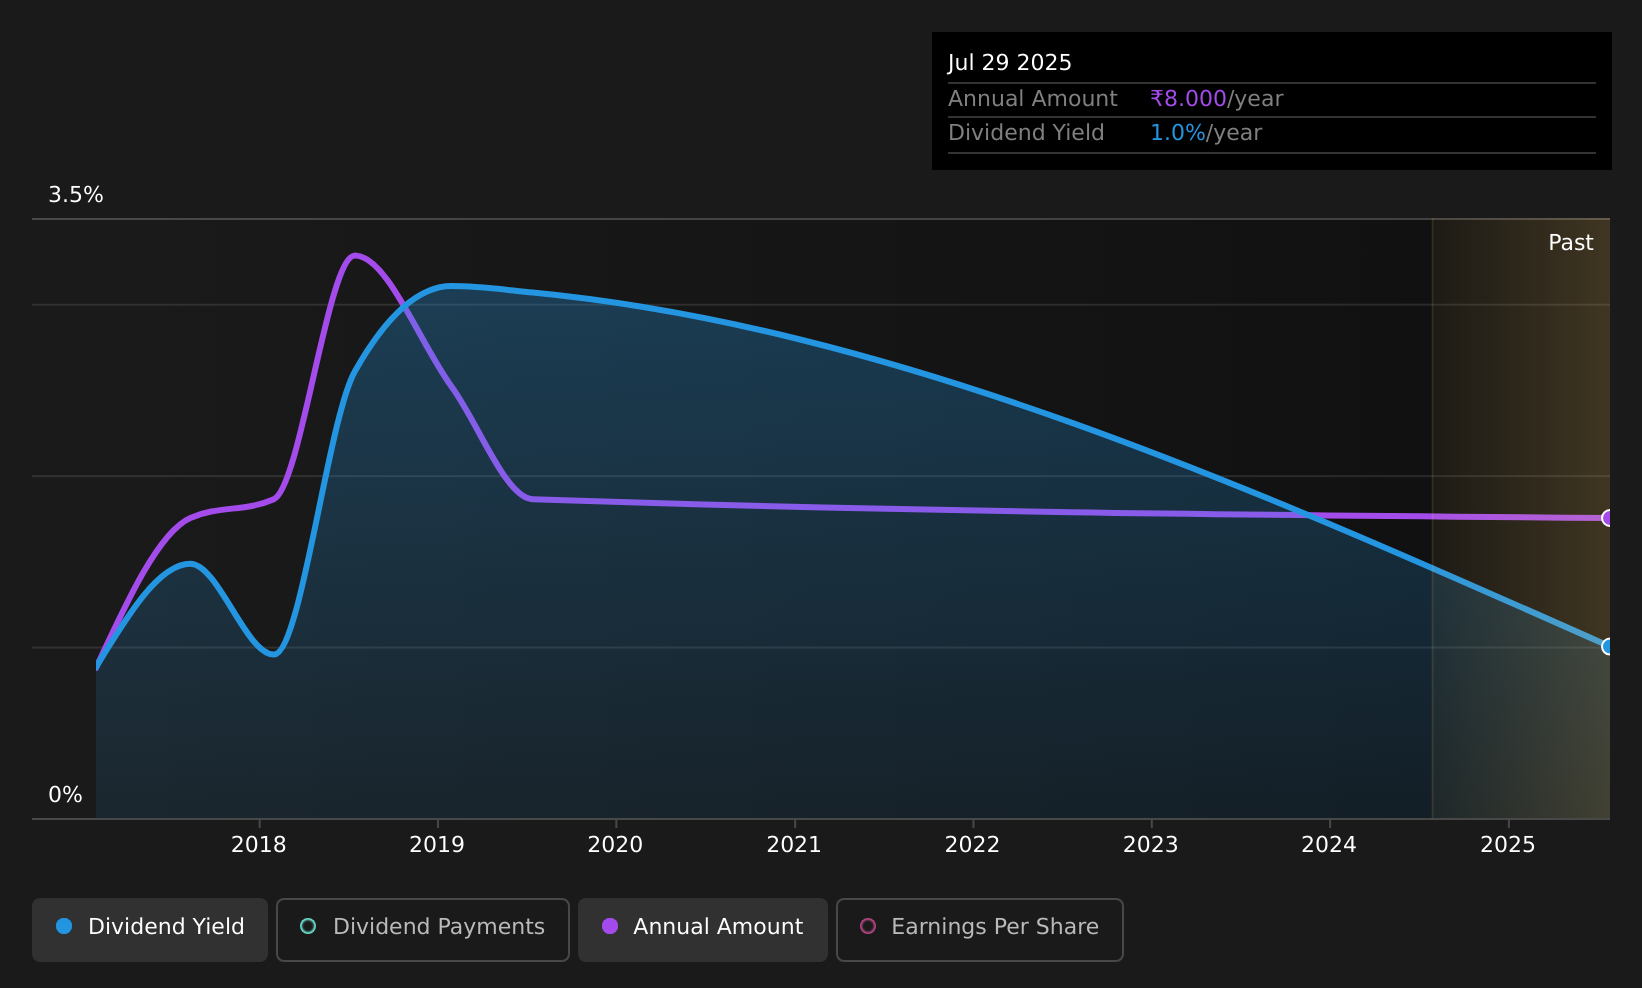Click the 2020 x-axis label
Screen dimensions: 1642x988
(615, 845)
